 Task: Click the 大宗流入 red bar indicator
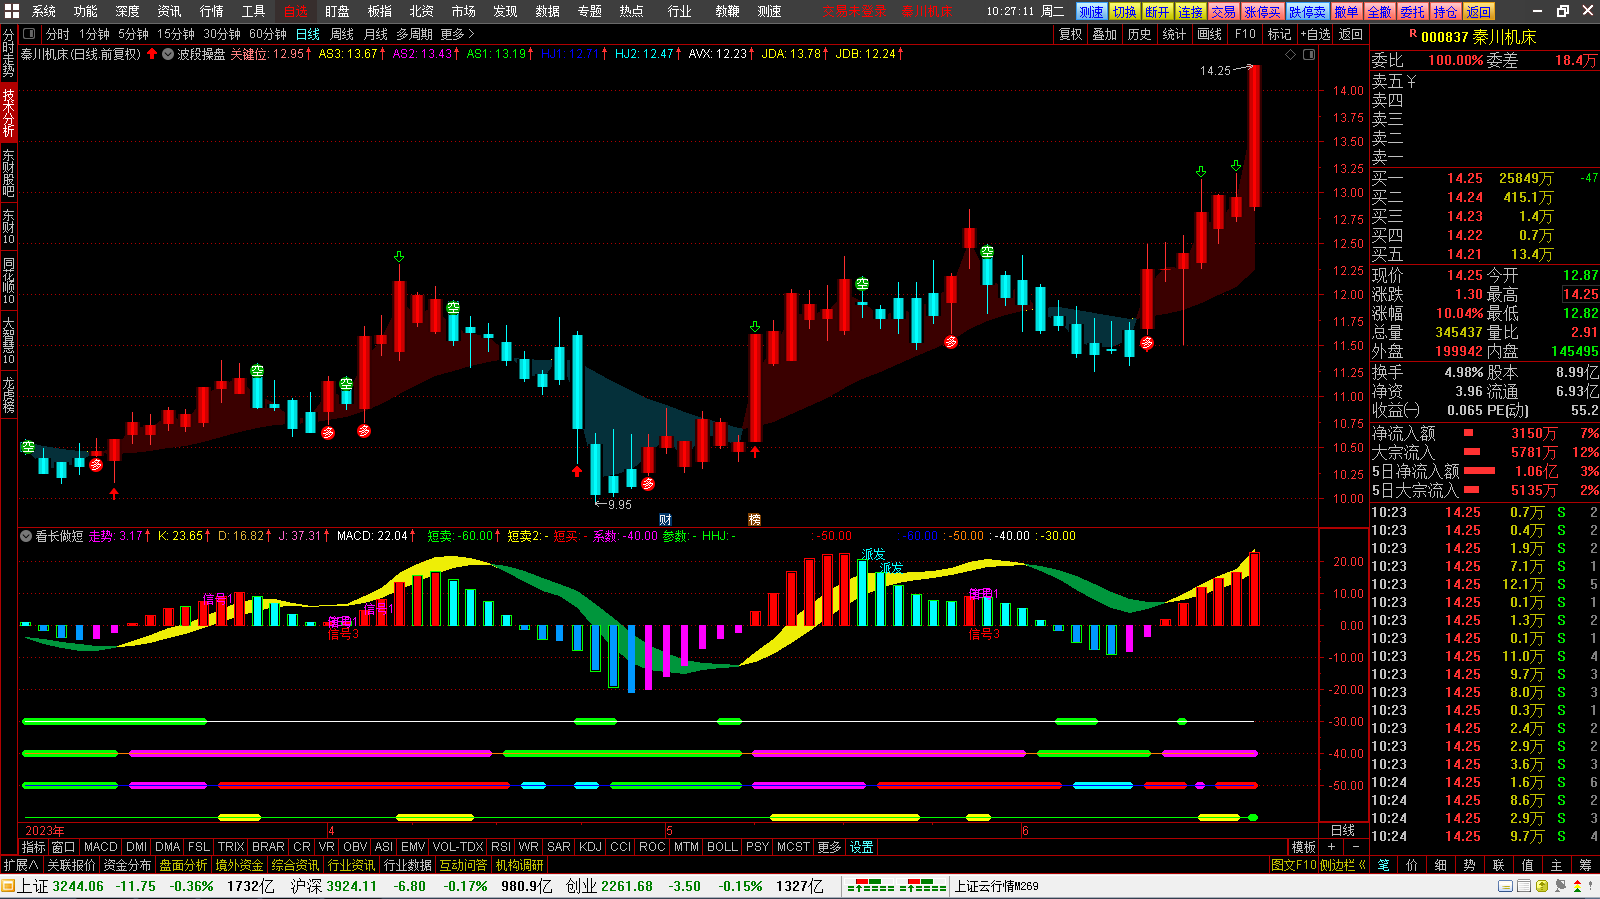coord(1472,452)
